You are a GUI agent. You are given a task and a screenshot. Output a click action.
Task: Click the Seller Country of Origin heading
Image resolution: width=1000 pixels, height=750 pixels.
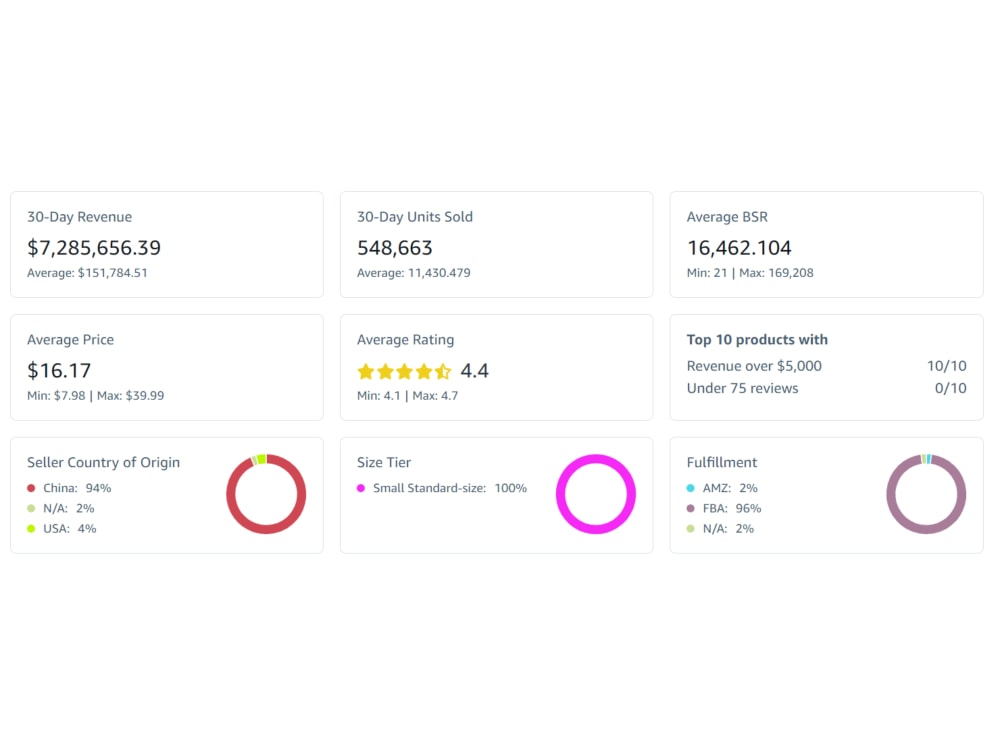click(x=103, y=462)
